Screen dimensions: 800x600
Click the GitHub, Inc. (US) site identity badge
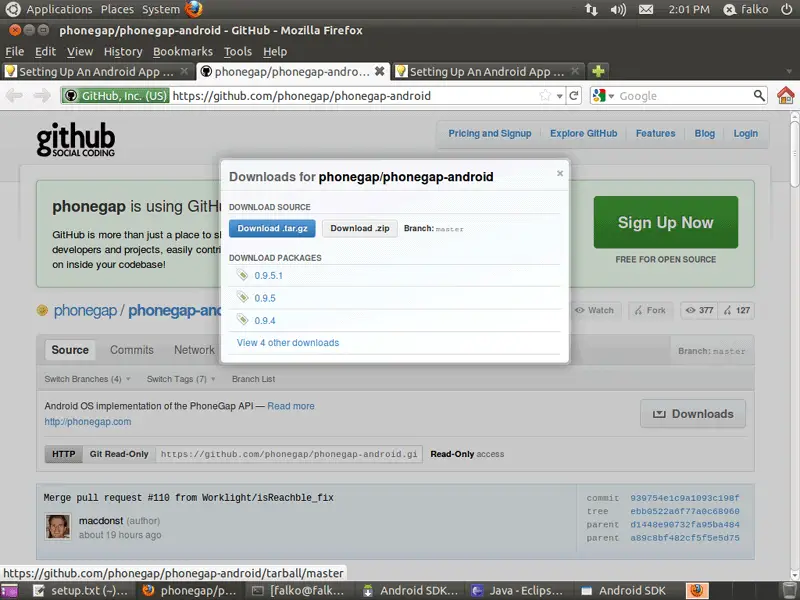pyautogui.click(x=115, y=95)
